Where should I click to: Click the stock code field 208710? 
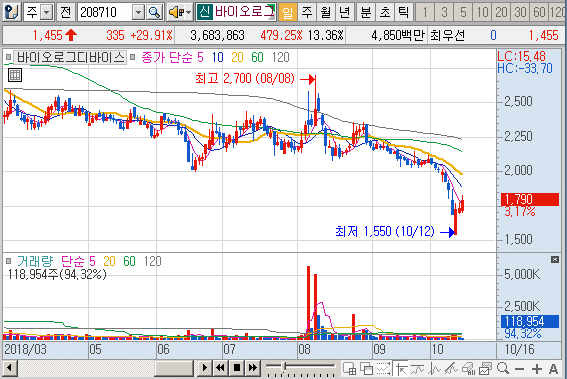pos(105,13)
